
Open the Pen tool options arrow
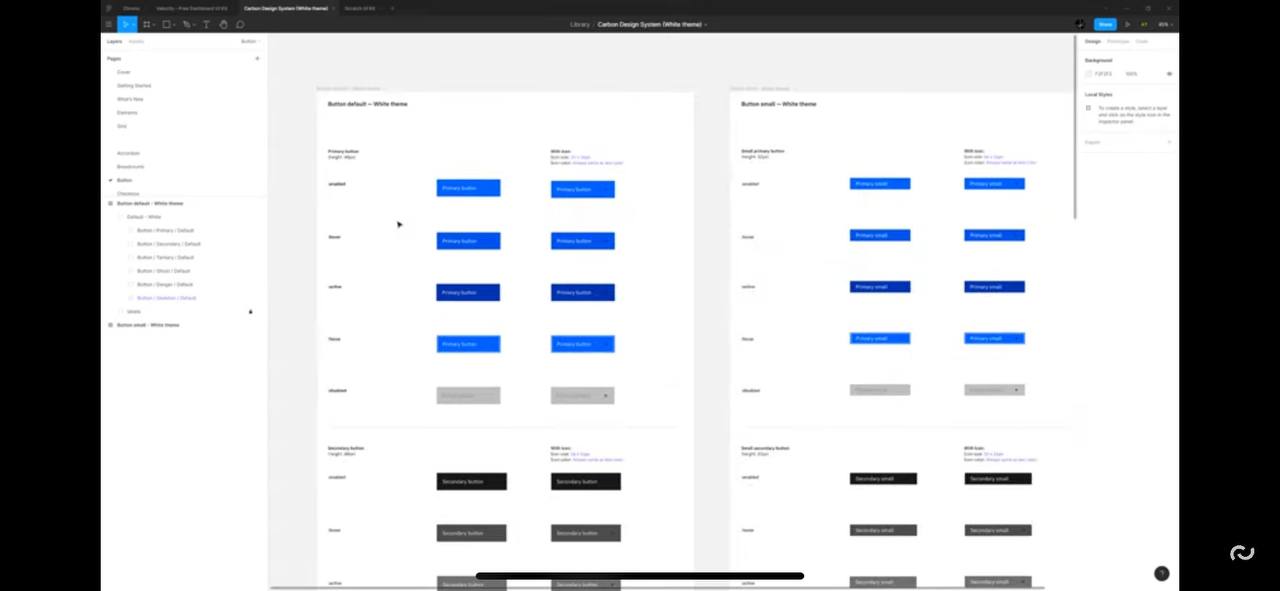(x=195, y=24)
